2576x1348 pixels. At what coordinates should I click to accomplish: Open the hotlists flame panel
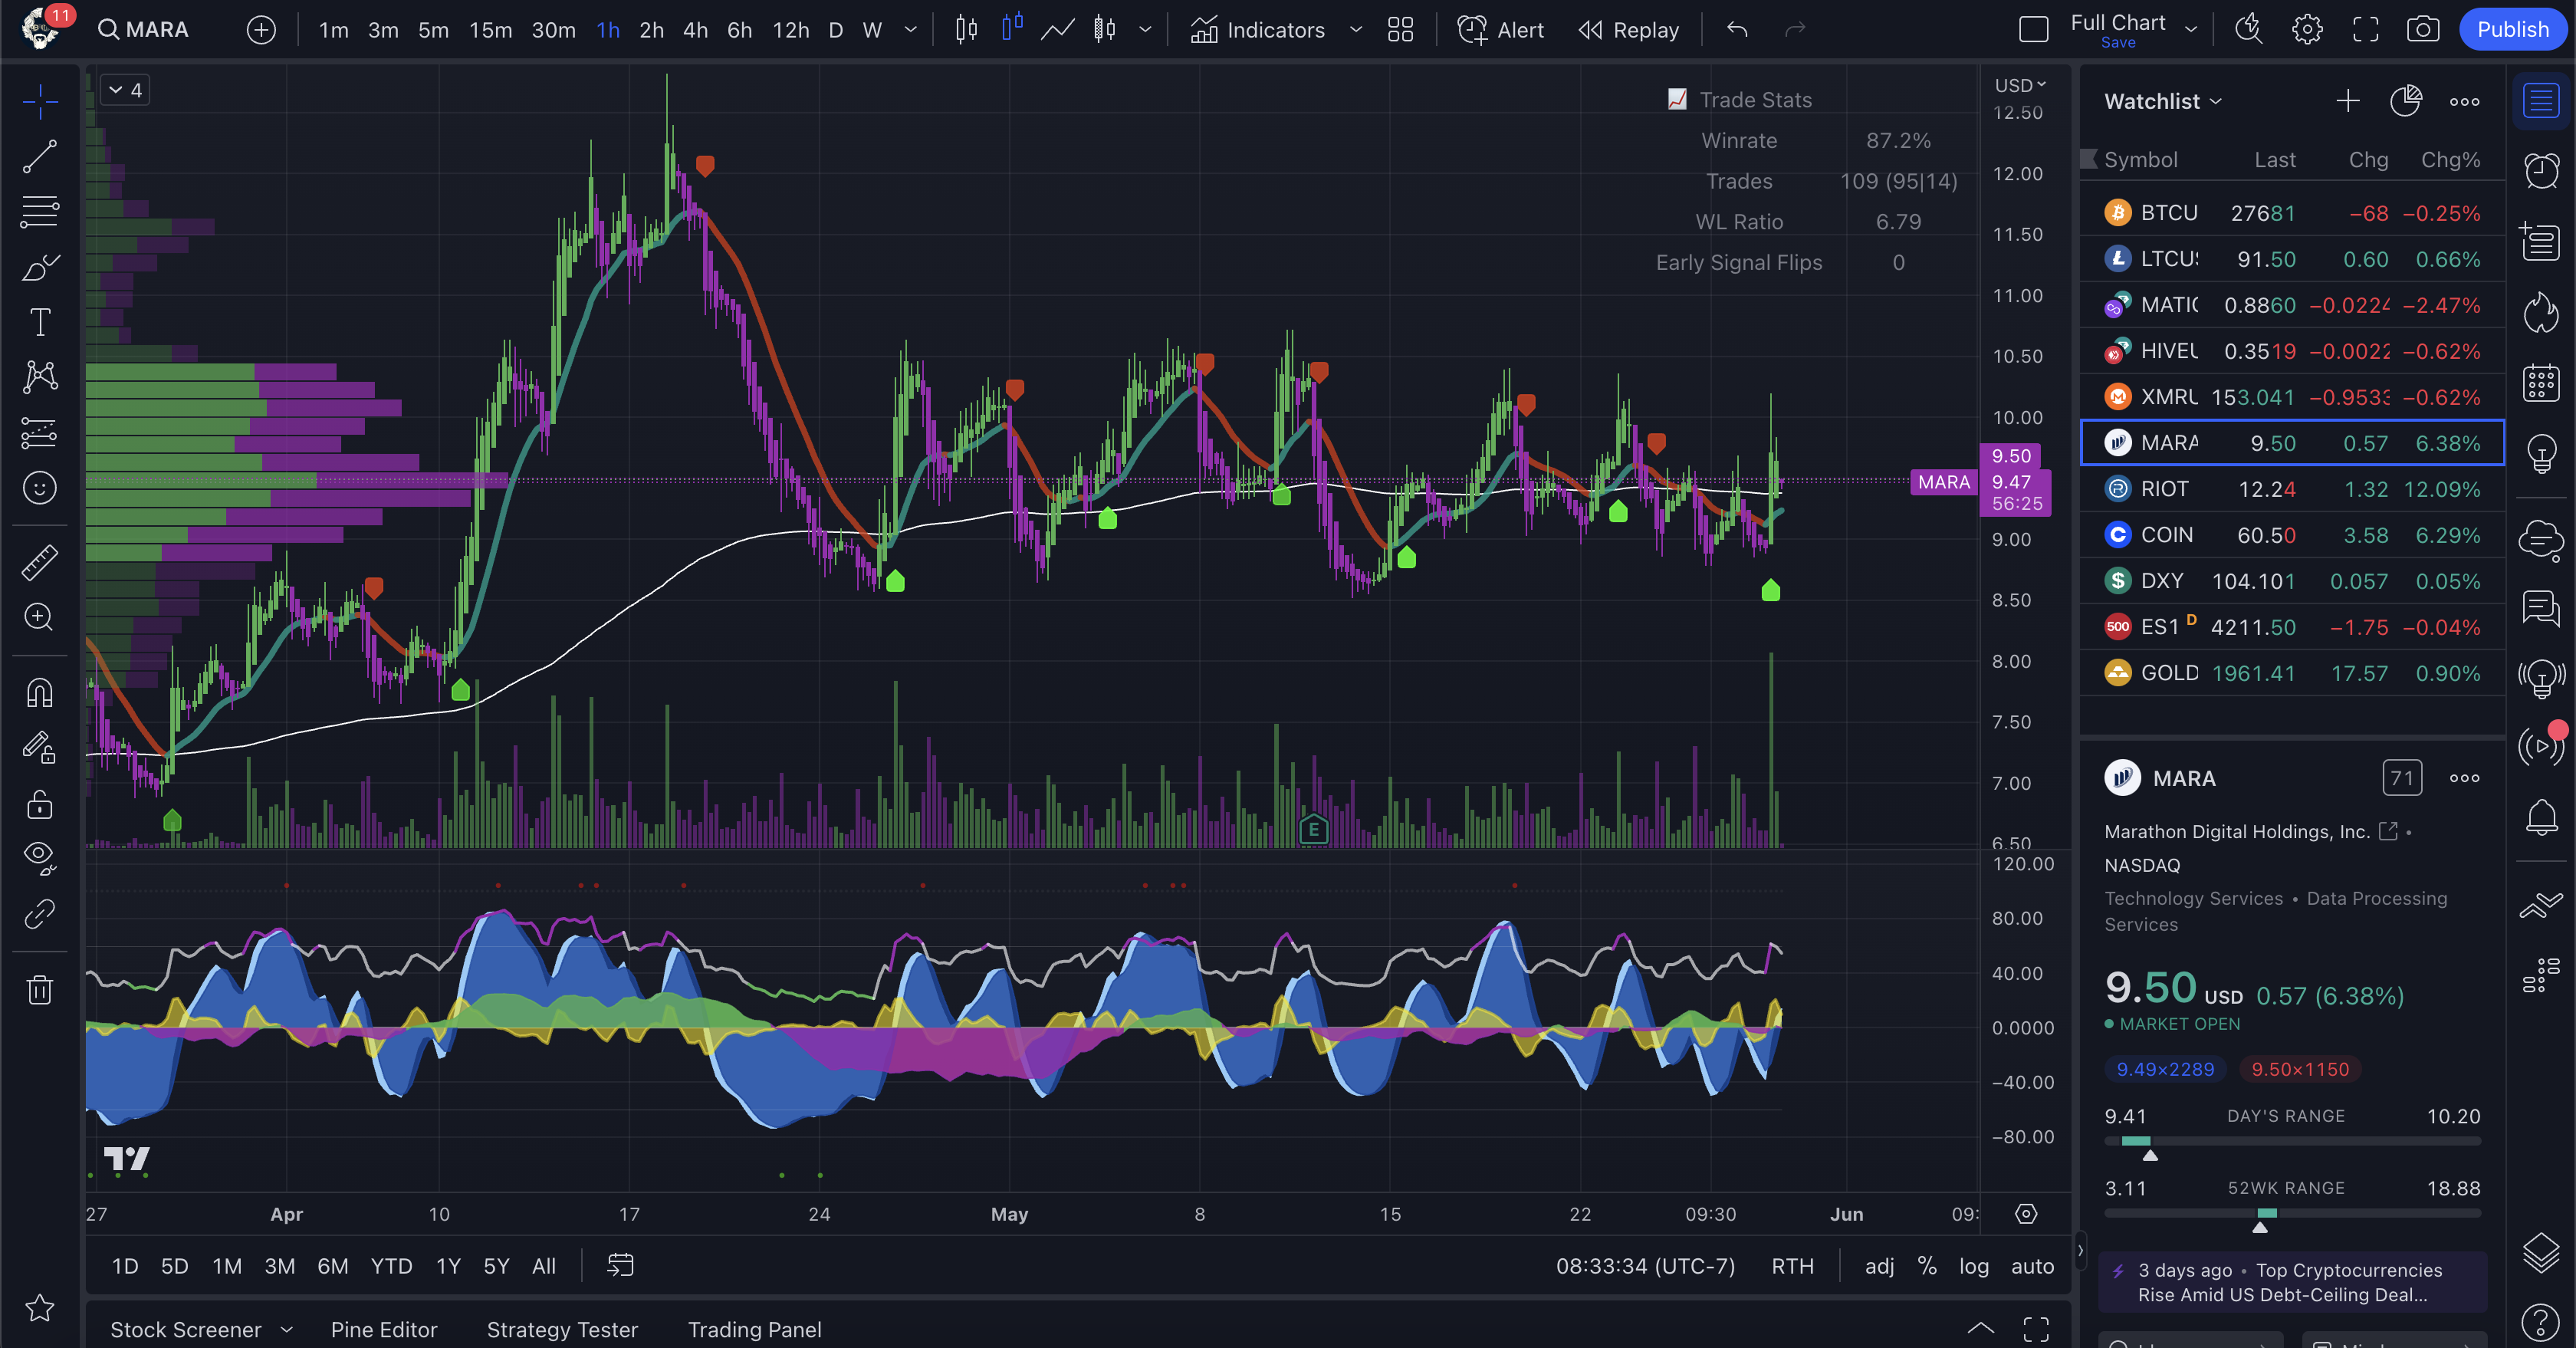click(x=2541, y=312)
